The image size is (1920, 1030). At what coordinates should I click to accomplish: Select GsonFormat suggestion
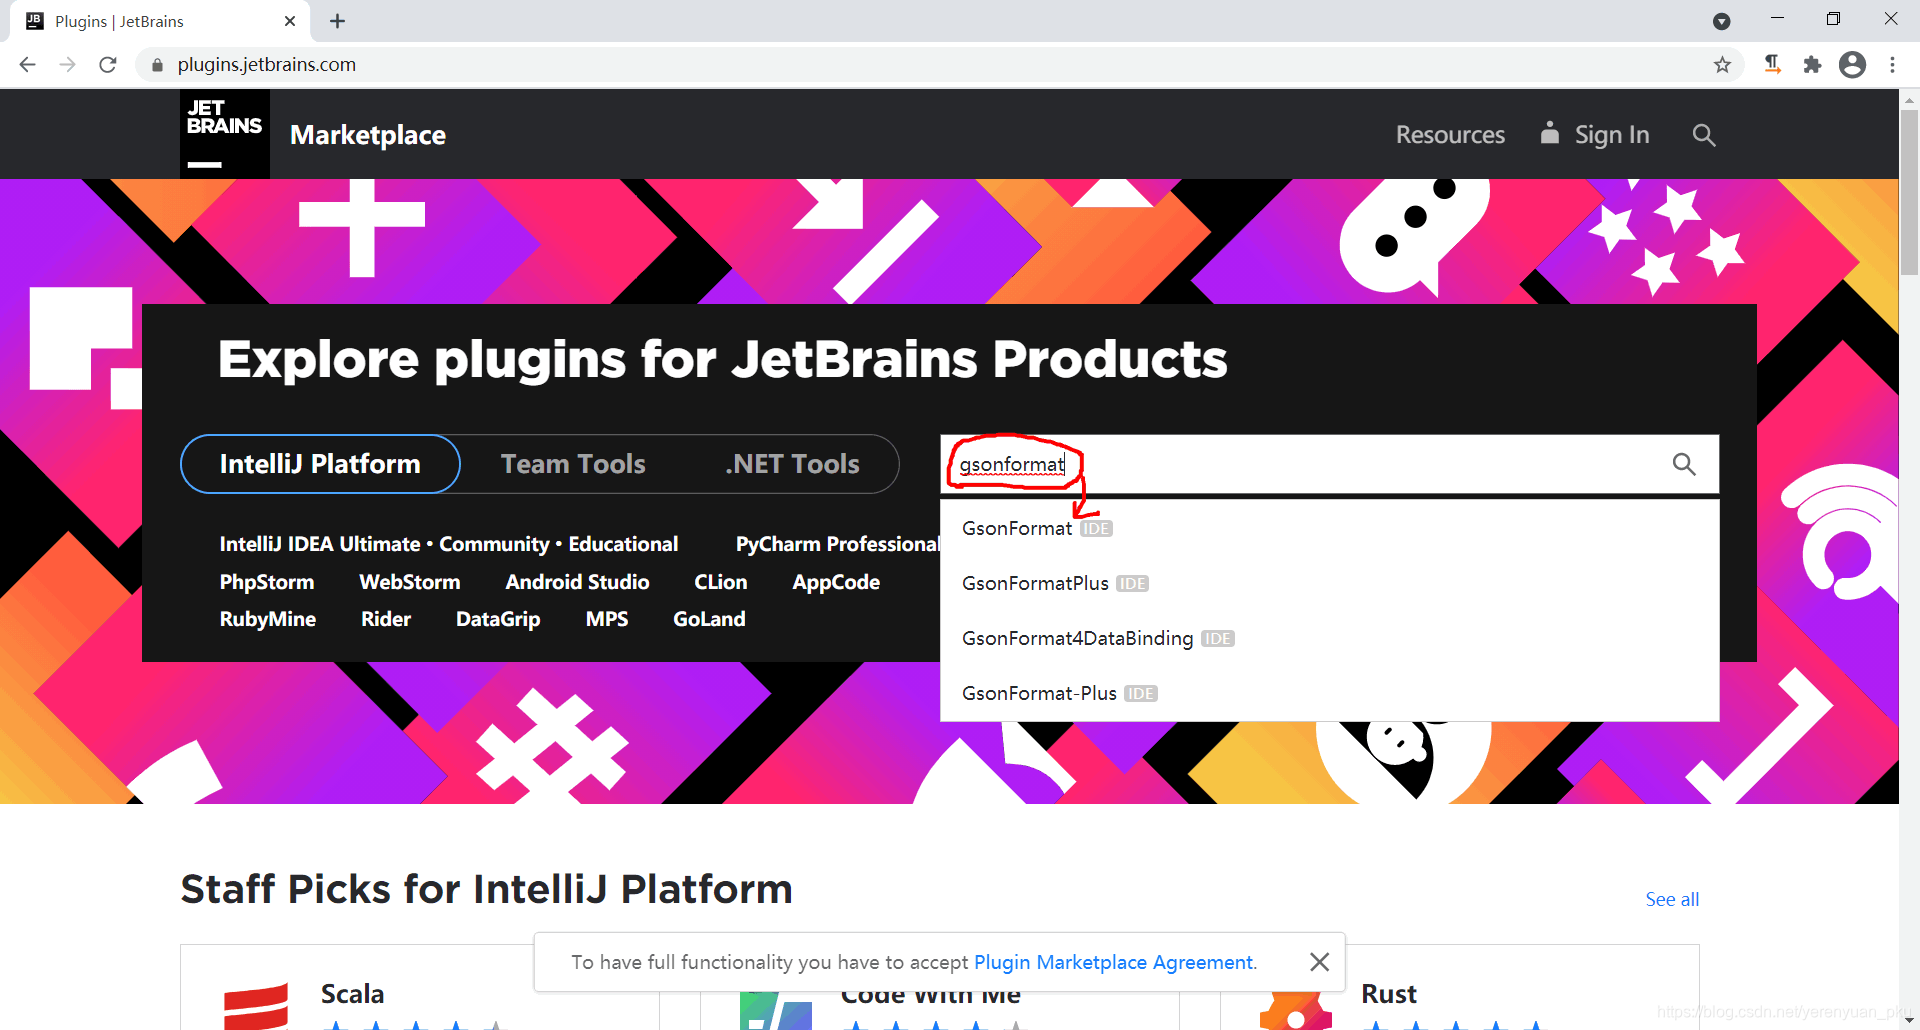click(x=1329, y=528)
